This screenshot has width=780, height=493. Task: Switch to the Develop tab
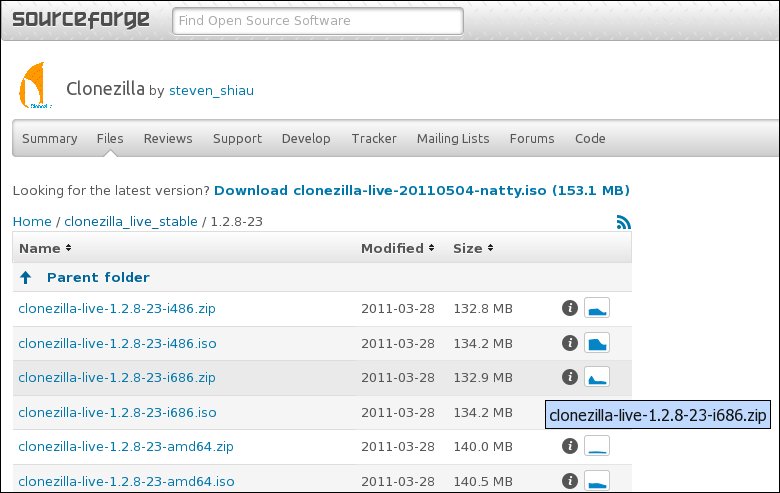(x=306, y=138)
